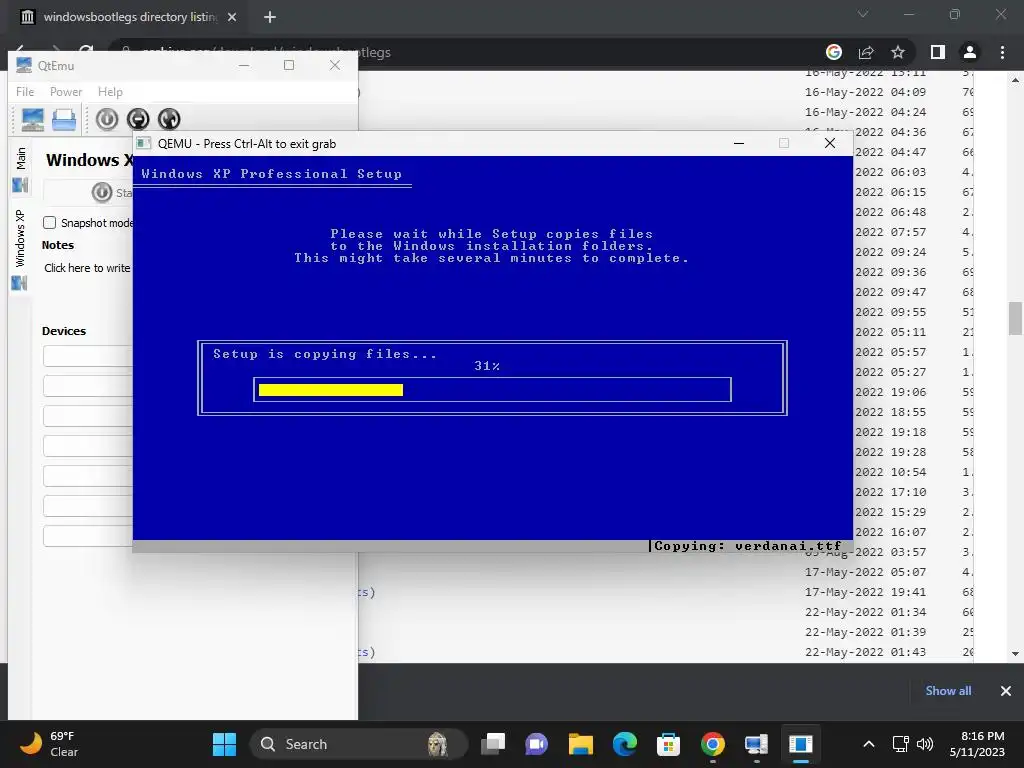Open the Help menu in QtEmu
Image resolution: width=1024 pixels, height=768 pixels.
click(x=110, y=92)
